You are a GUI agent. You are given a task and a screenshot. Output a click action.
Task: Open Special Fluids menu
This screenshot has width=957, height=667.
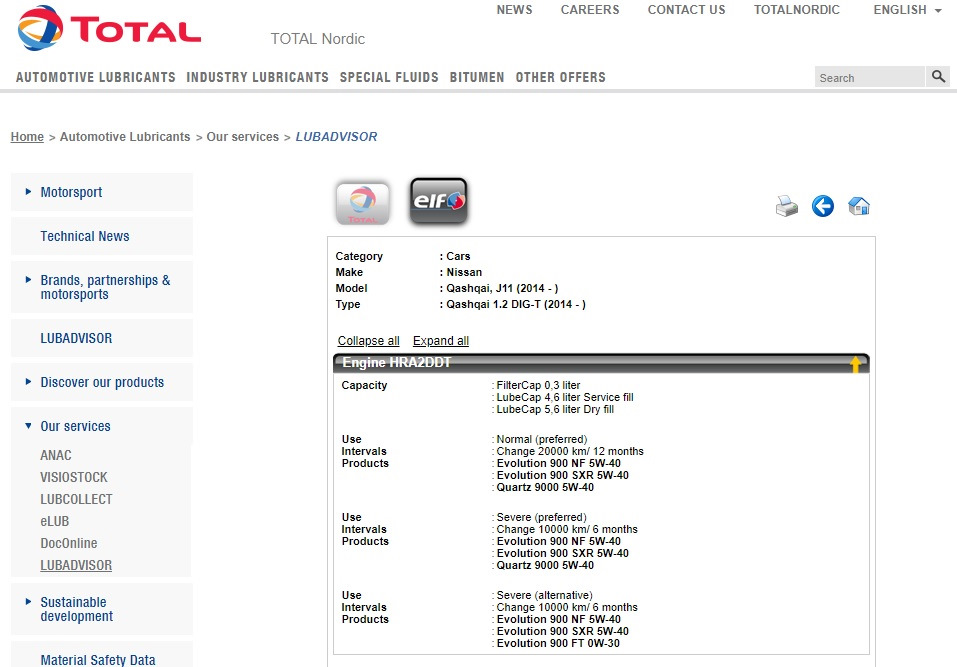[x=389, y=78]
